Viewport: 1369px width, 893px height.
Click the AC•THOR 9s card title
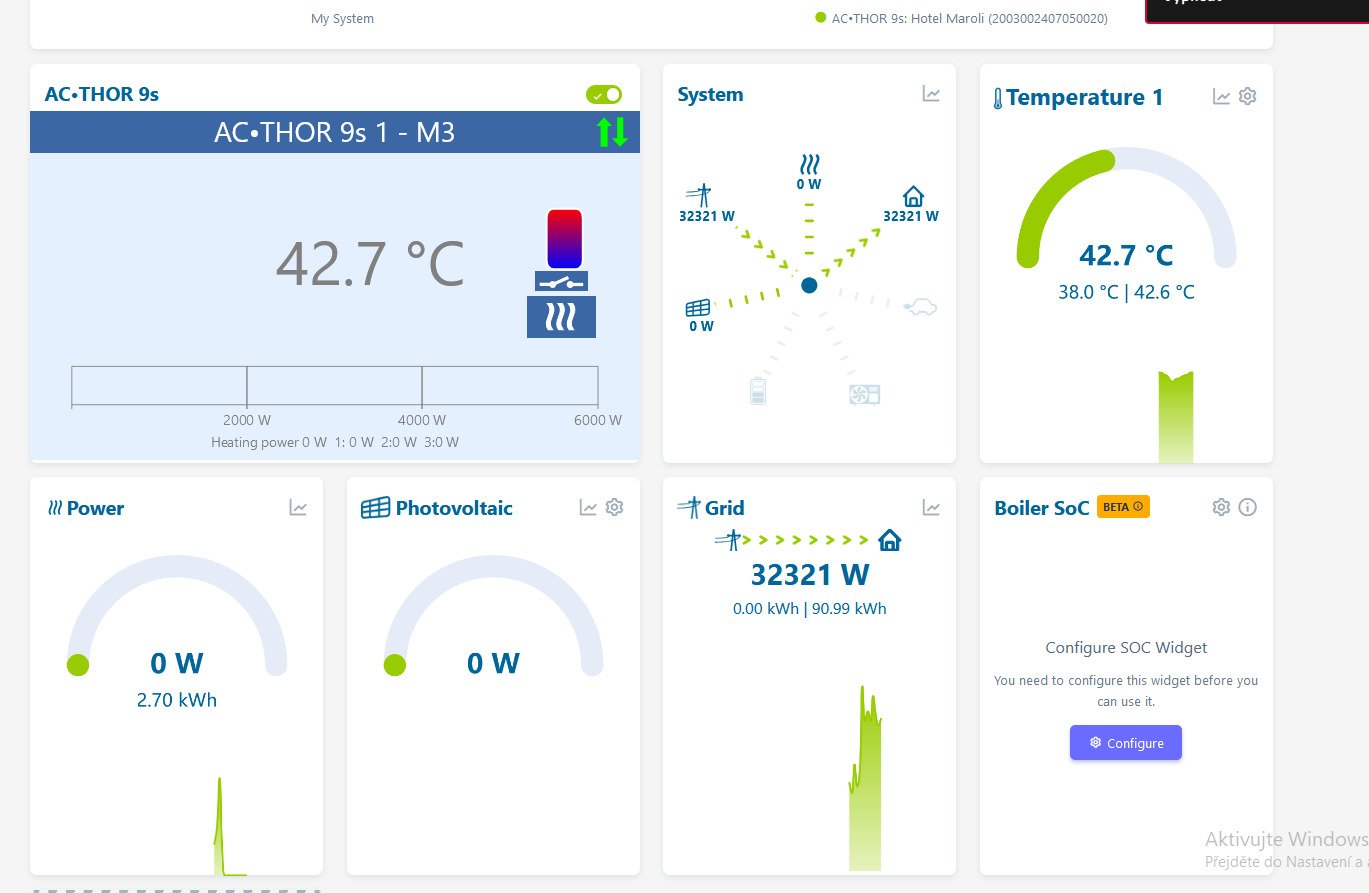tap(102, 95)
